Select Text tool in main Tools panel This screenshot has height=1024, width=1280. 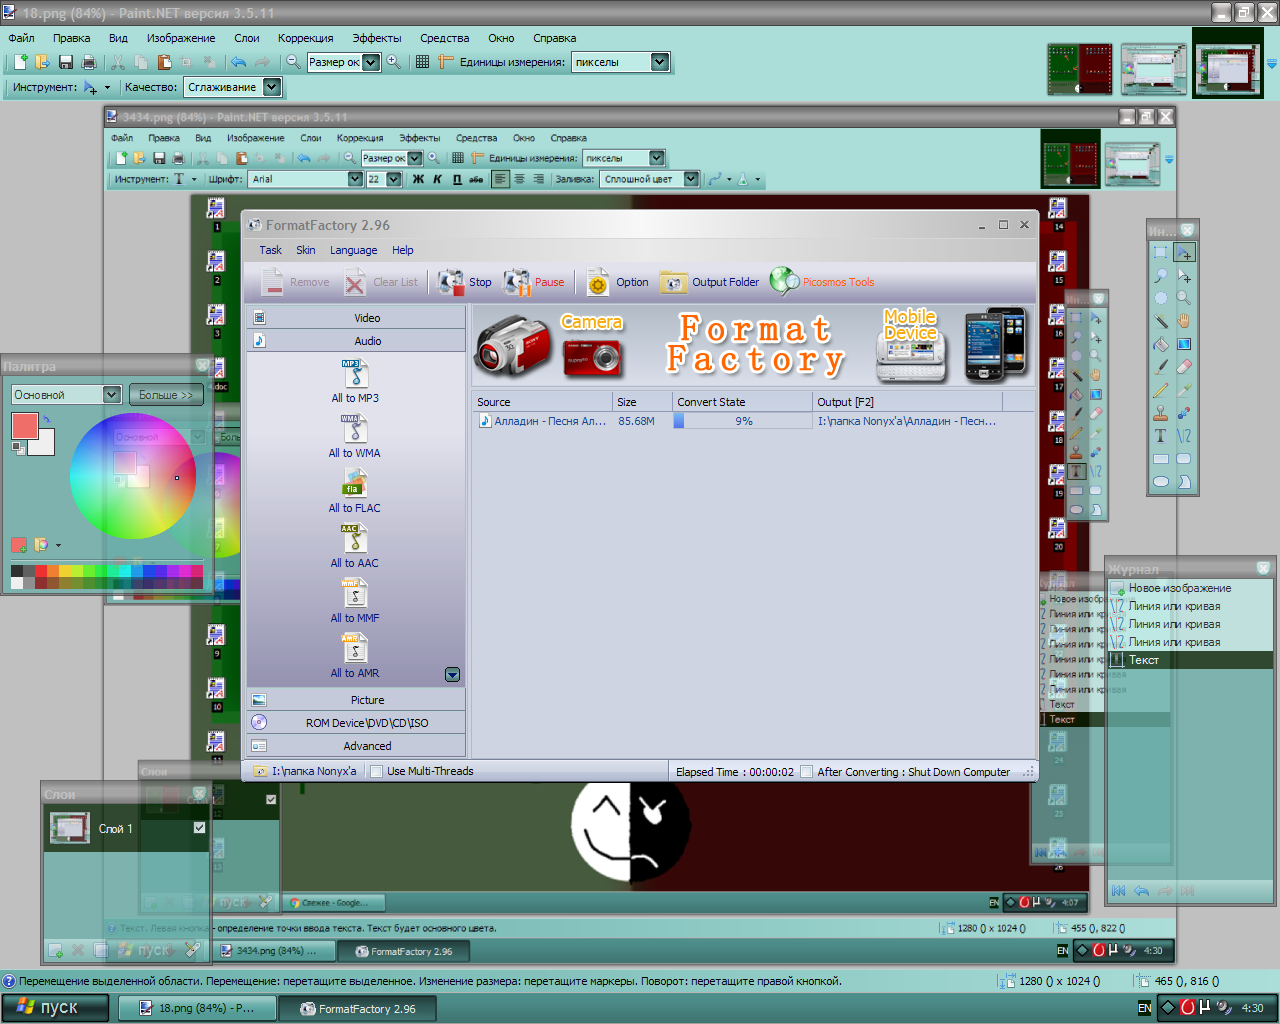(1160, 436)
